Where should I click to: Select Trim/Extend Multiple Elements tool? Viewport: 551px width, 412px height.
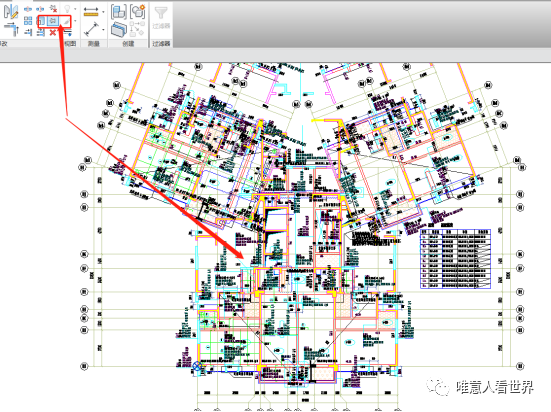tap(40, 33)
